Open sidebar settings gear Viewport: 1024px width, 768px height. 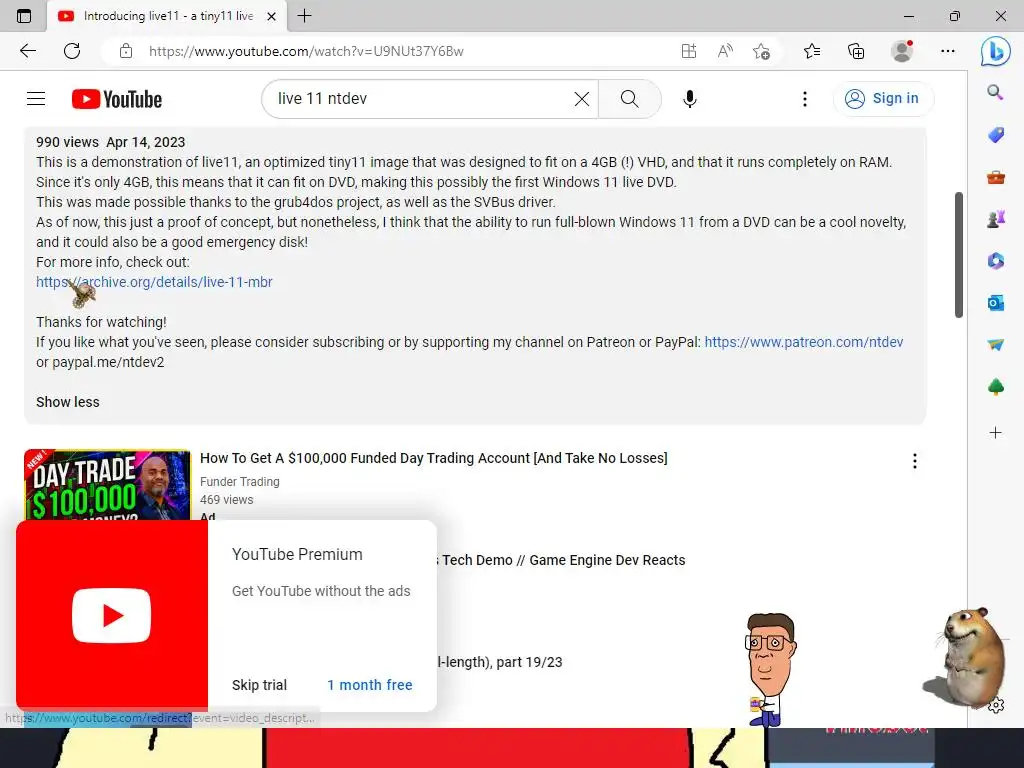pos(995,705)
